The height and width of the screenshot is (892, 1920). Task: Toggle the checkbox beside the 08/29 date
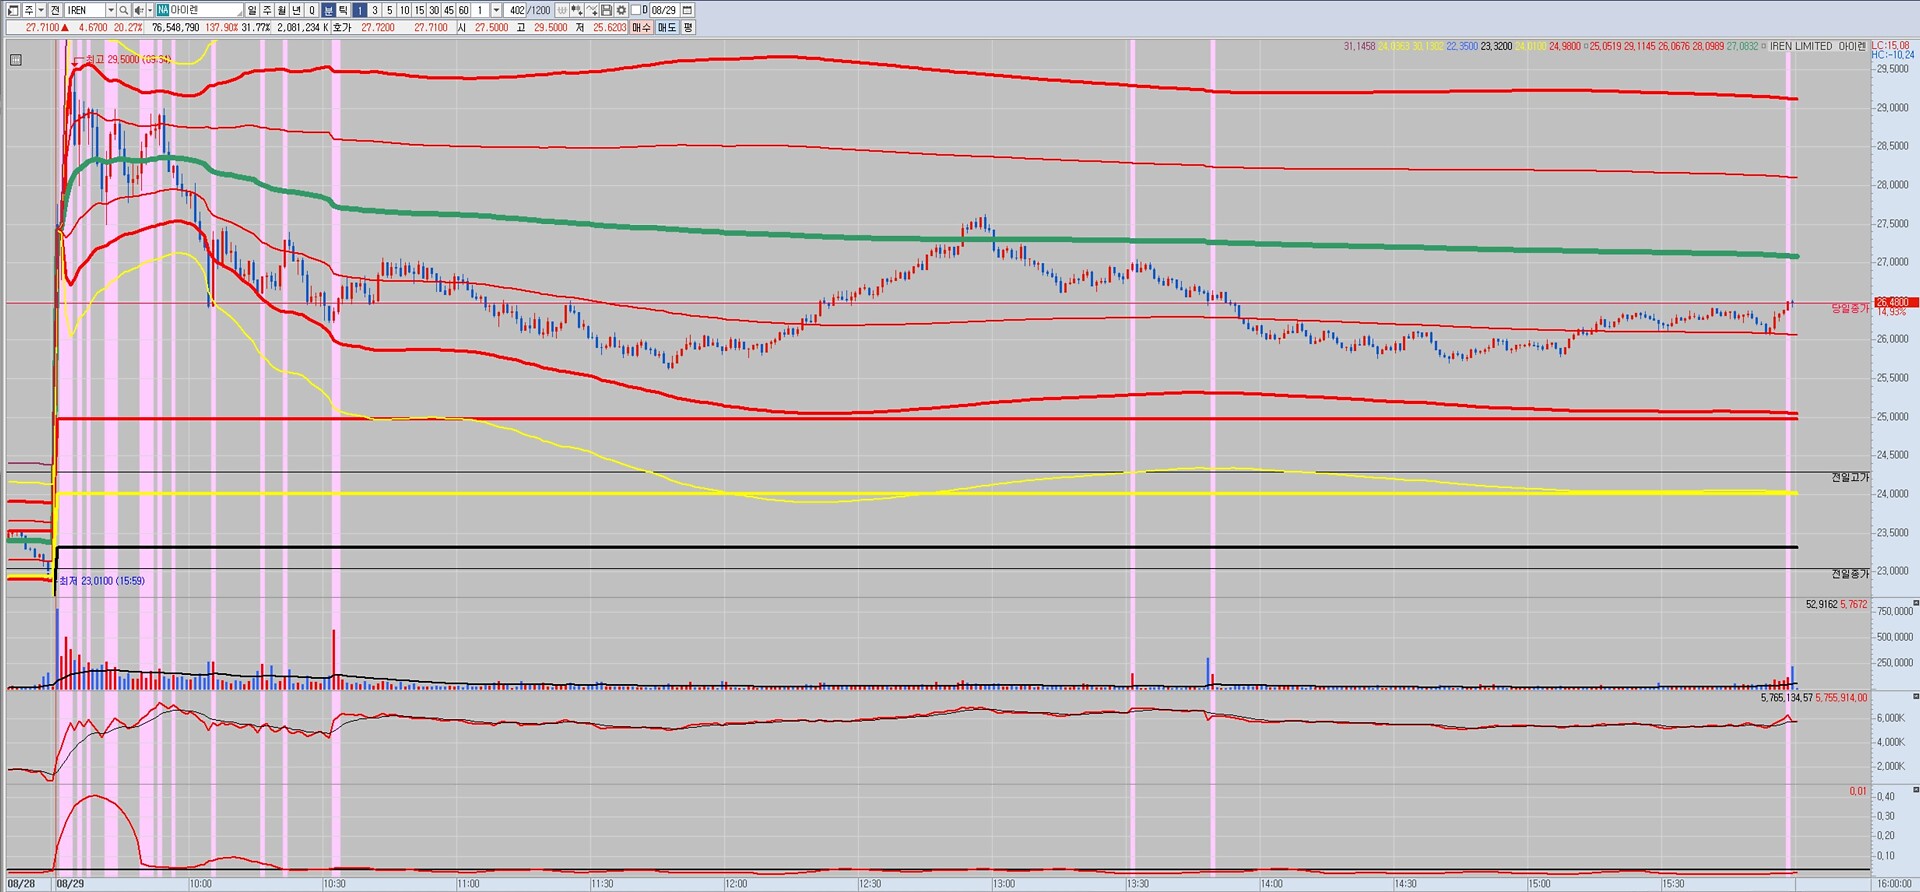pos(636,10)
